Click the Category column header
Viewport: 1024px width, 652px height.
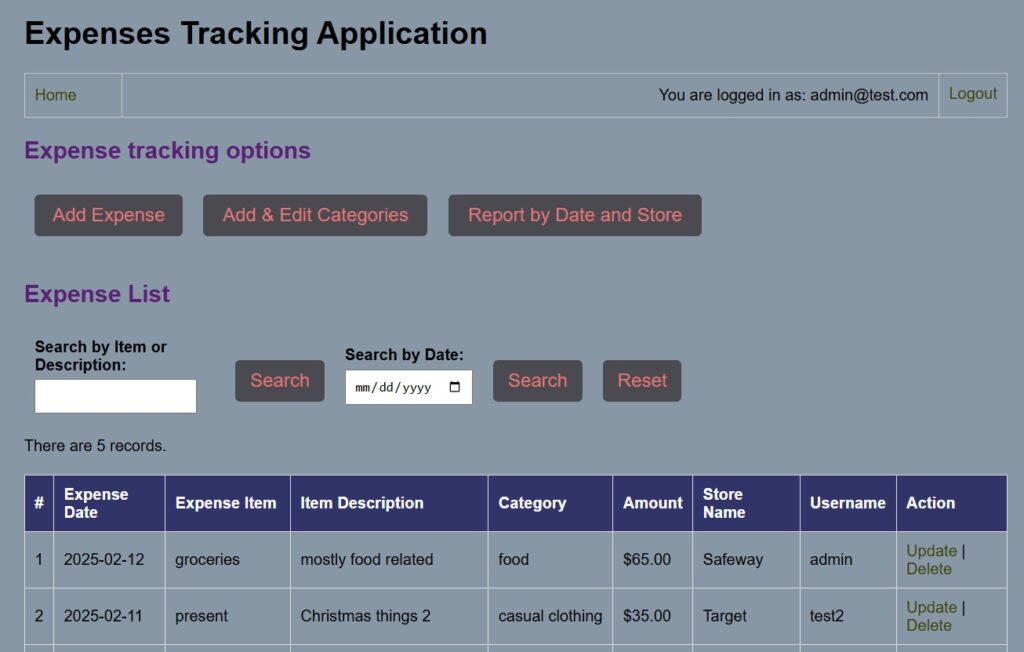(524, 503)
